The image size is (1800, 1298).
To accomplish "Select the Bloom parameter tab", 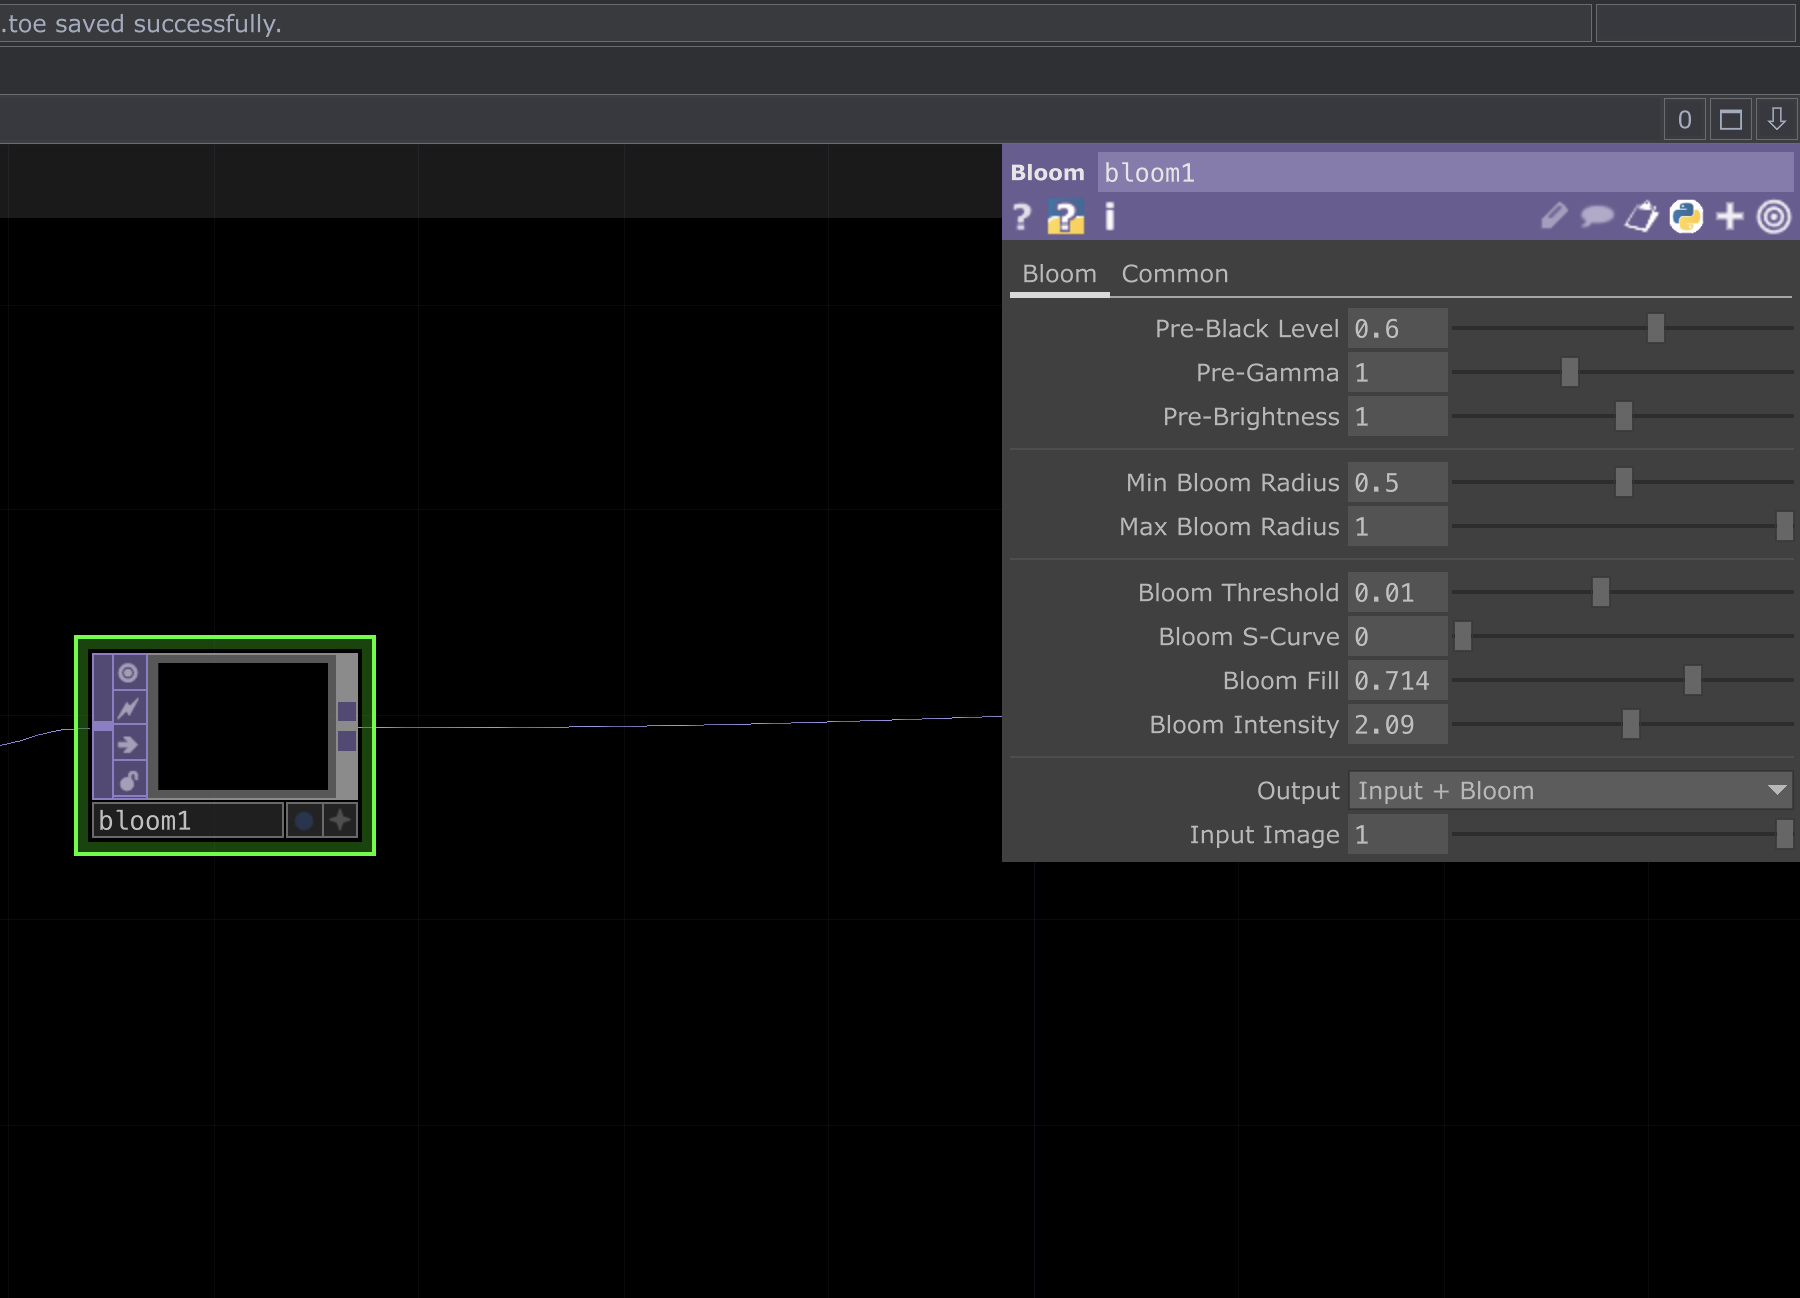I will pyautogui.click(x=1059, y=274).
